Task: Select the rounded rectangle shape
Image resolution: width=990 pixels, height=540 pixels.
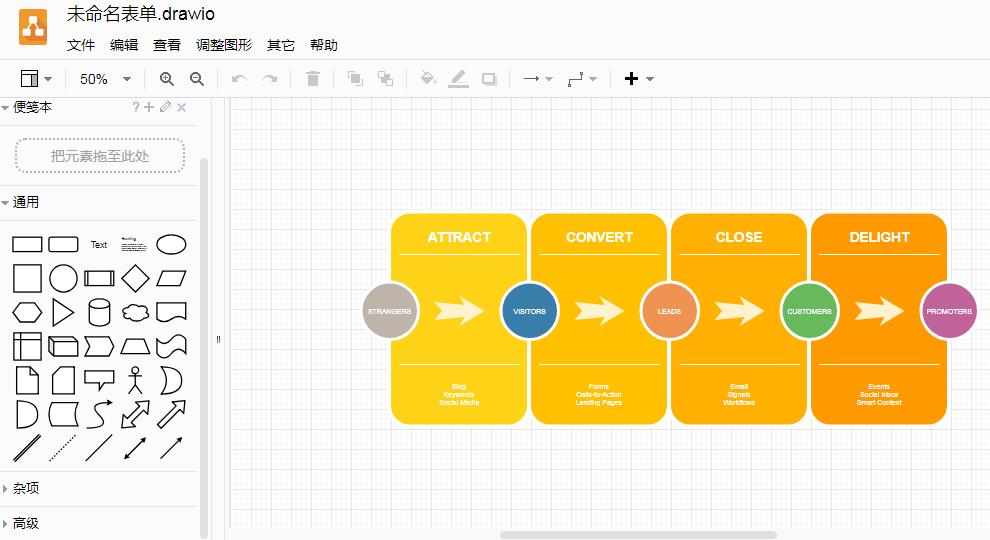Action: [63, 244]
